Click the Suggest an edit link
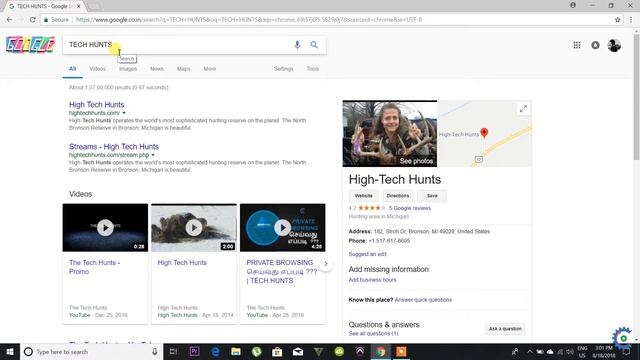Image resolution: width=640 pixels, height=360 pixels. click(x=367, y=254)
